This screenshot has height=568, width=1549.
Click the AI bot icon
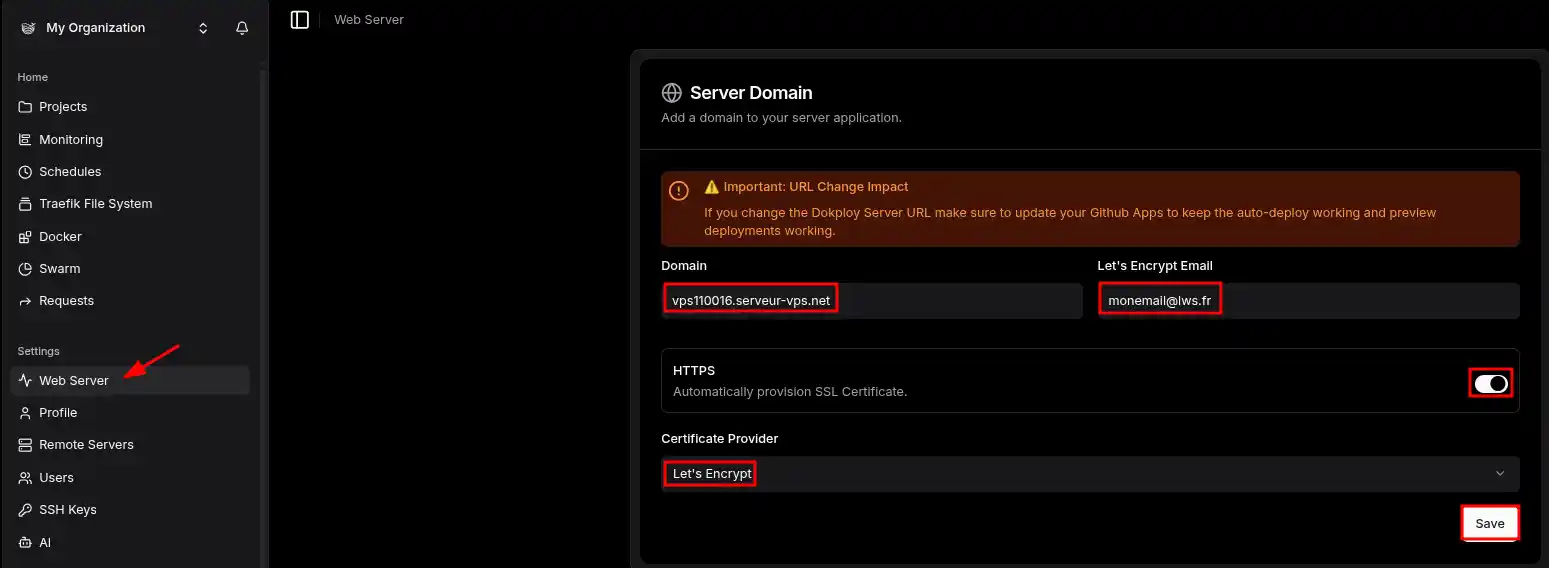coord(26,543)
